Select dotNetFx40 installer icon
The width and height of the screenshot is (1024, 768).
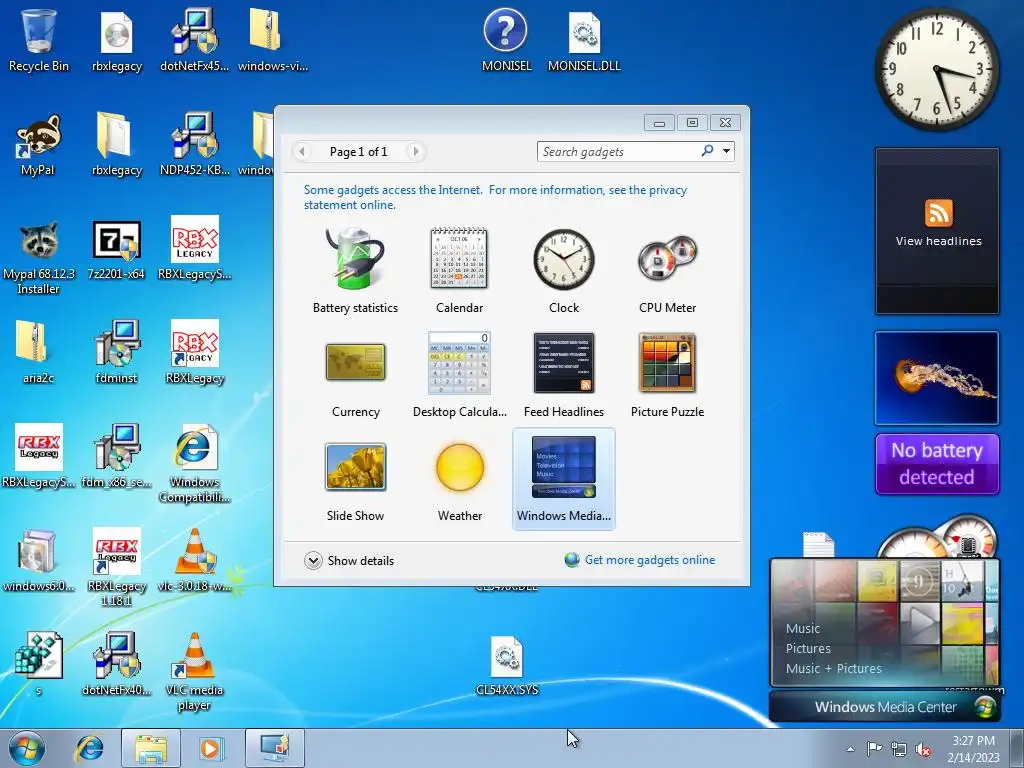(116, 664)
